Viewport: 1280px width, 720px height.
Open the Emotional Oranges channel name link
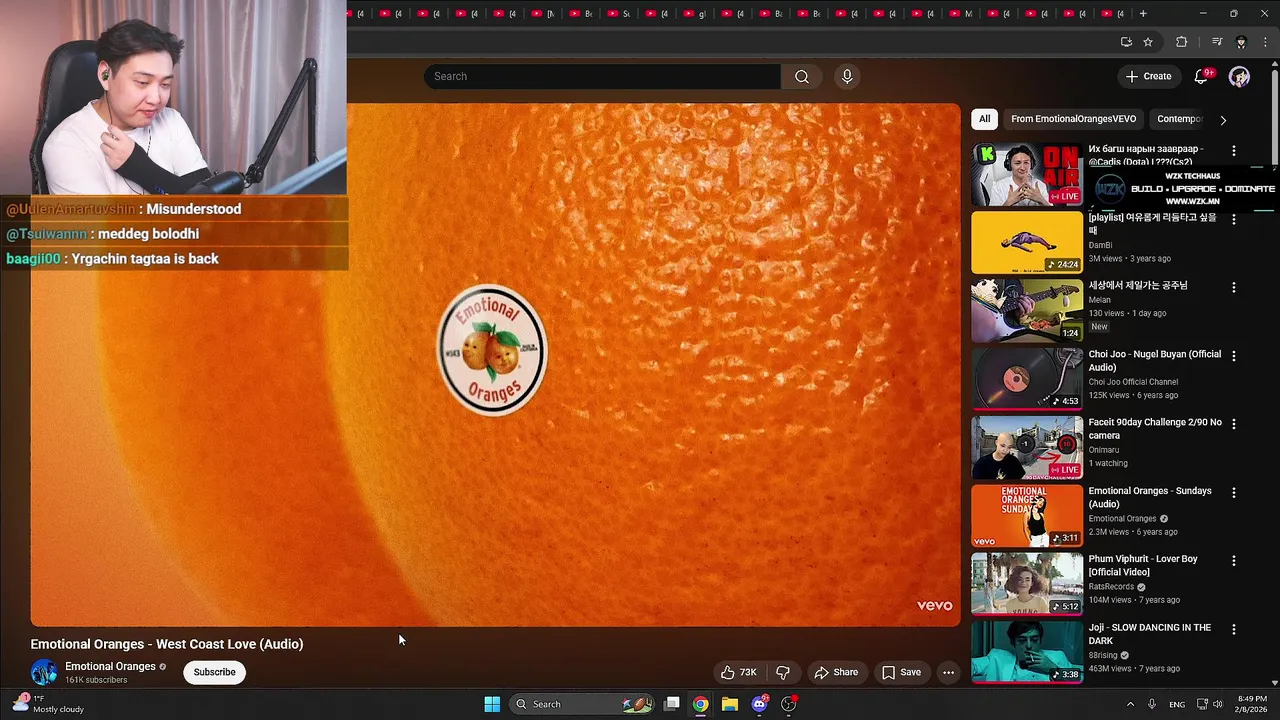pos(110,666)
